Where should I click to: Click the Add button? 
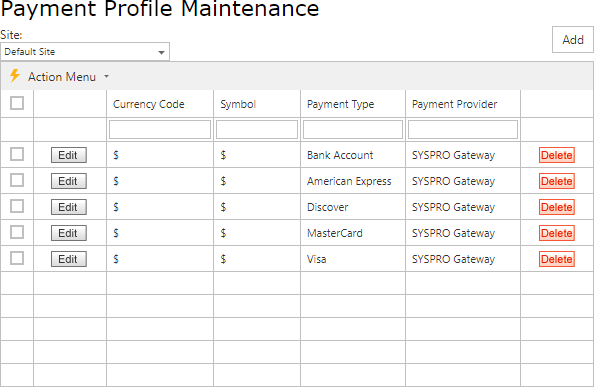click(572, 39)
